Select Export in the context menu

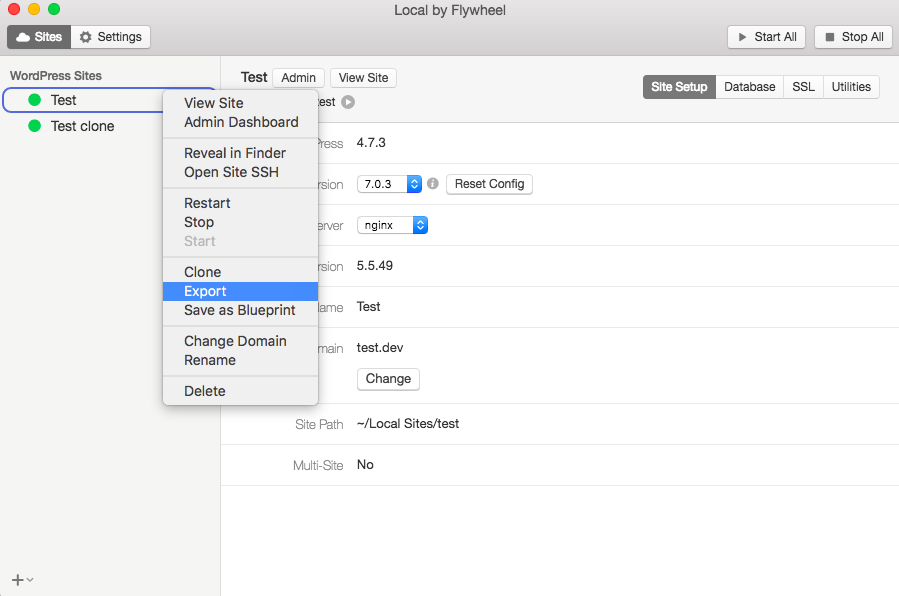click(240, 291)
